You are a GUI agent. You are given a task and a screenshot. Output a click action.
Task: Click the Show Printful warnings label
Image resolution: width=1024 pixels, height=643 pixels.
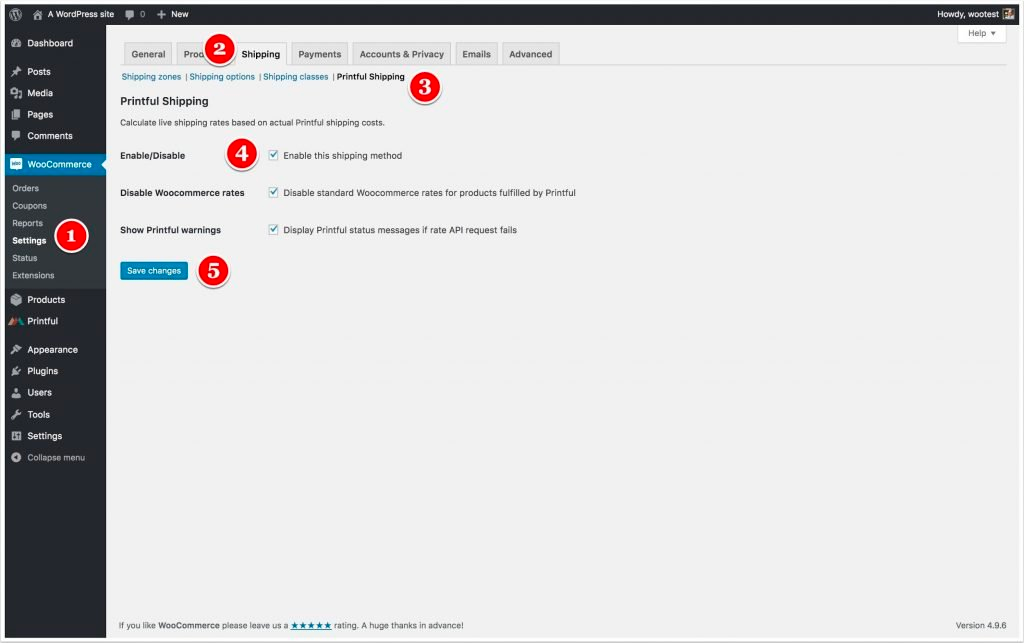point(170,230)
